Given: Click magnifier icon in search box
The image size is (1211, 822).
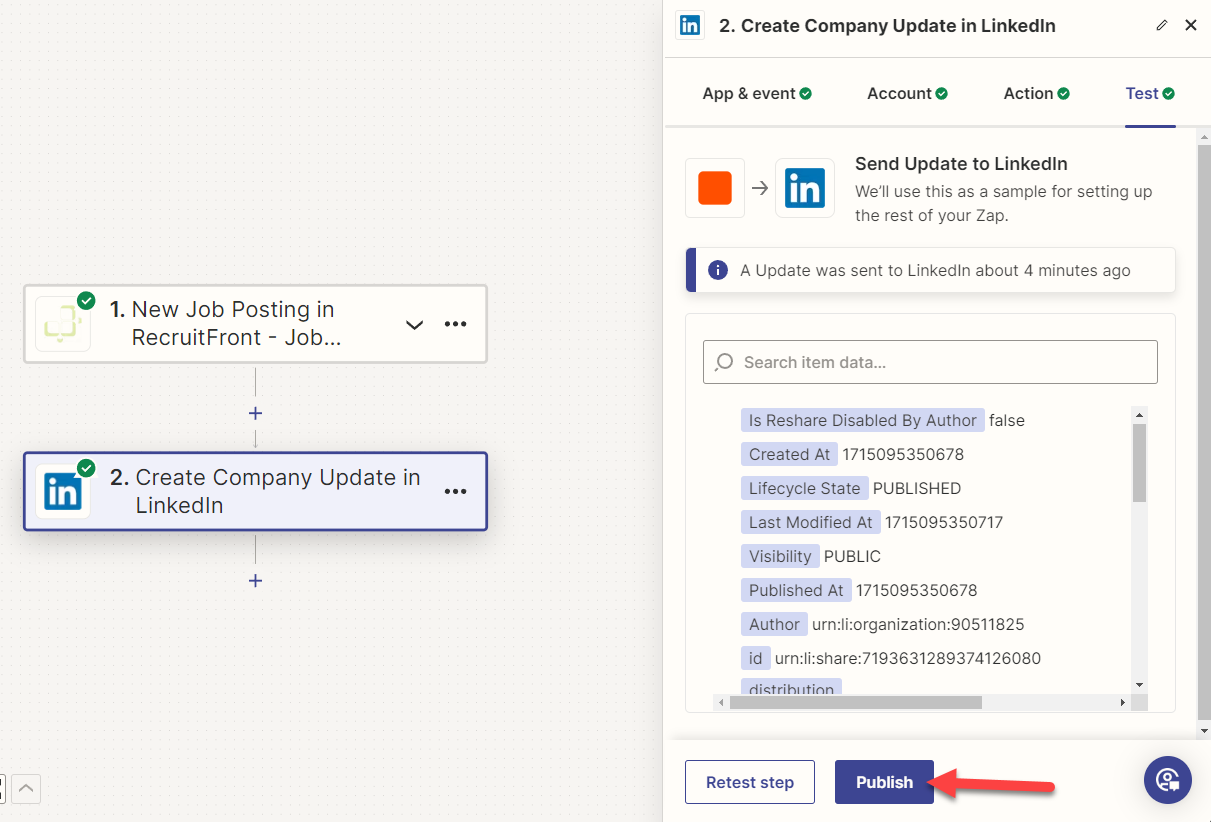Looking at the screenshot, I should [725, 362].
